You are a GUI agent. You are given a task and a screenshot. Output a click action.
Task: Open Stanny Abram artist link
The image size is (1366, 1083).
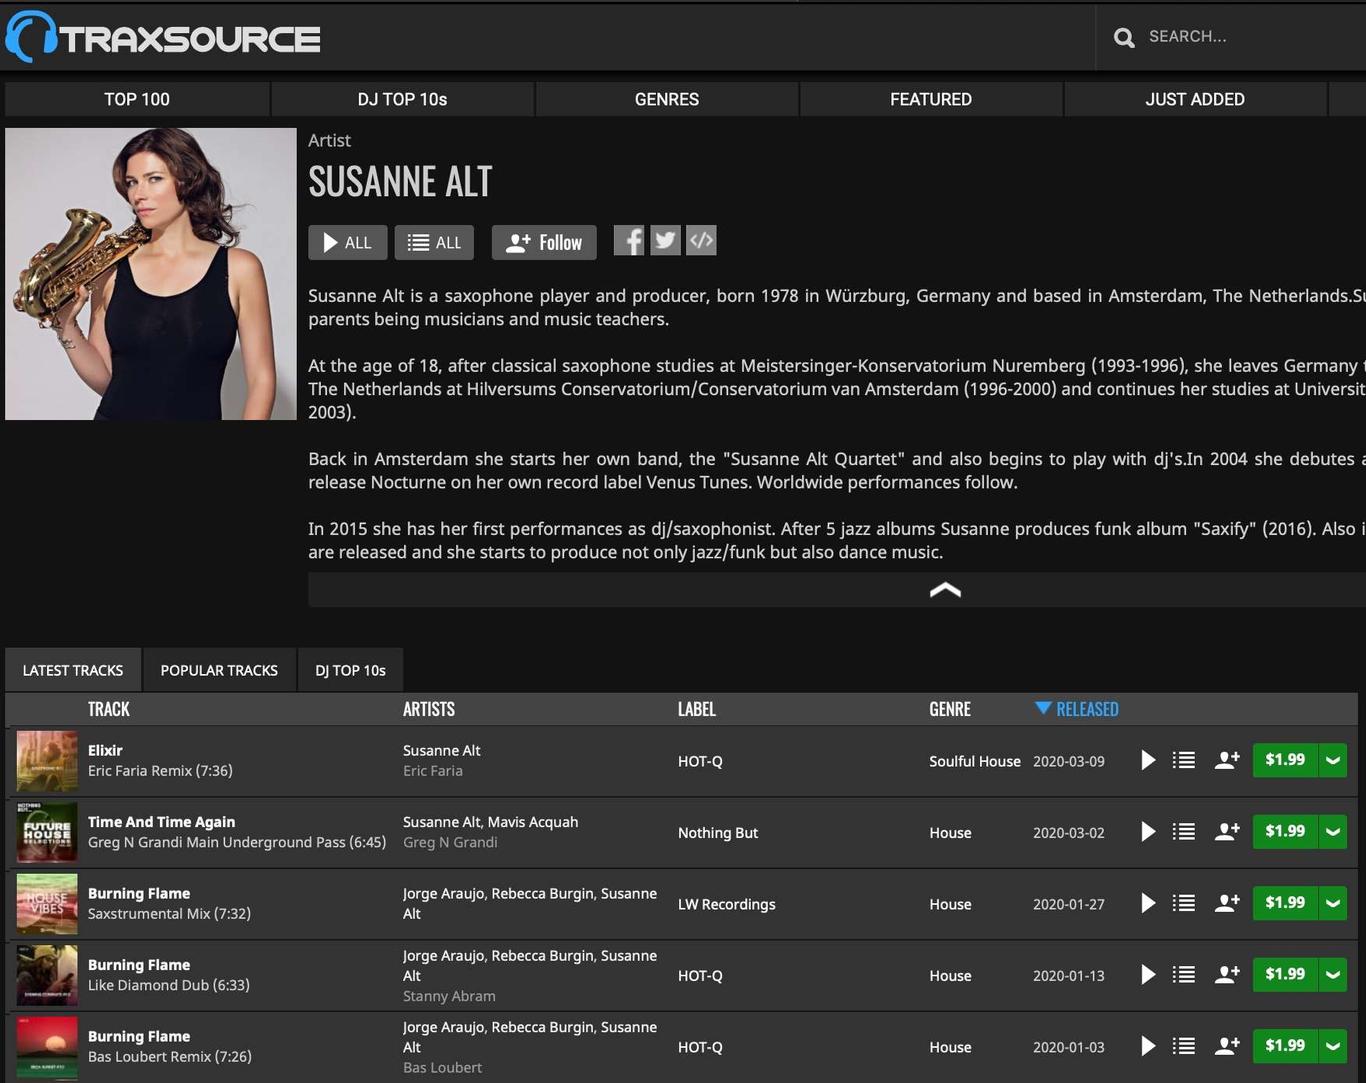pos(449,996)
